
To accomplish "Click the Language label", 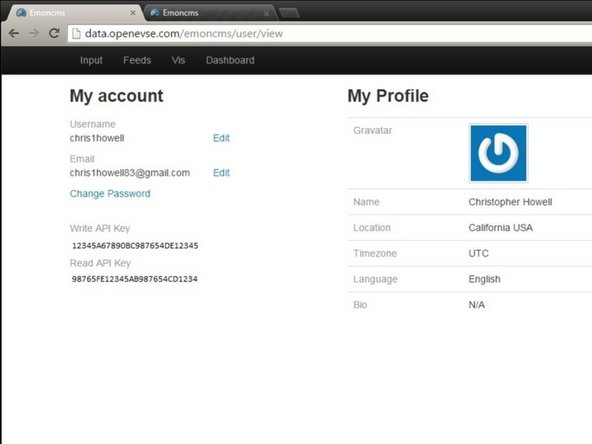I will click(x=375, y=279).
